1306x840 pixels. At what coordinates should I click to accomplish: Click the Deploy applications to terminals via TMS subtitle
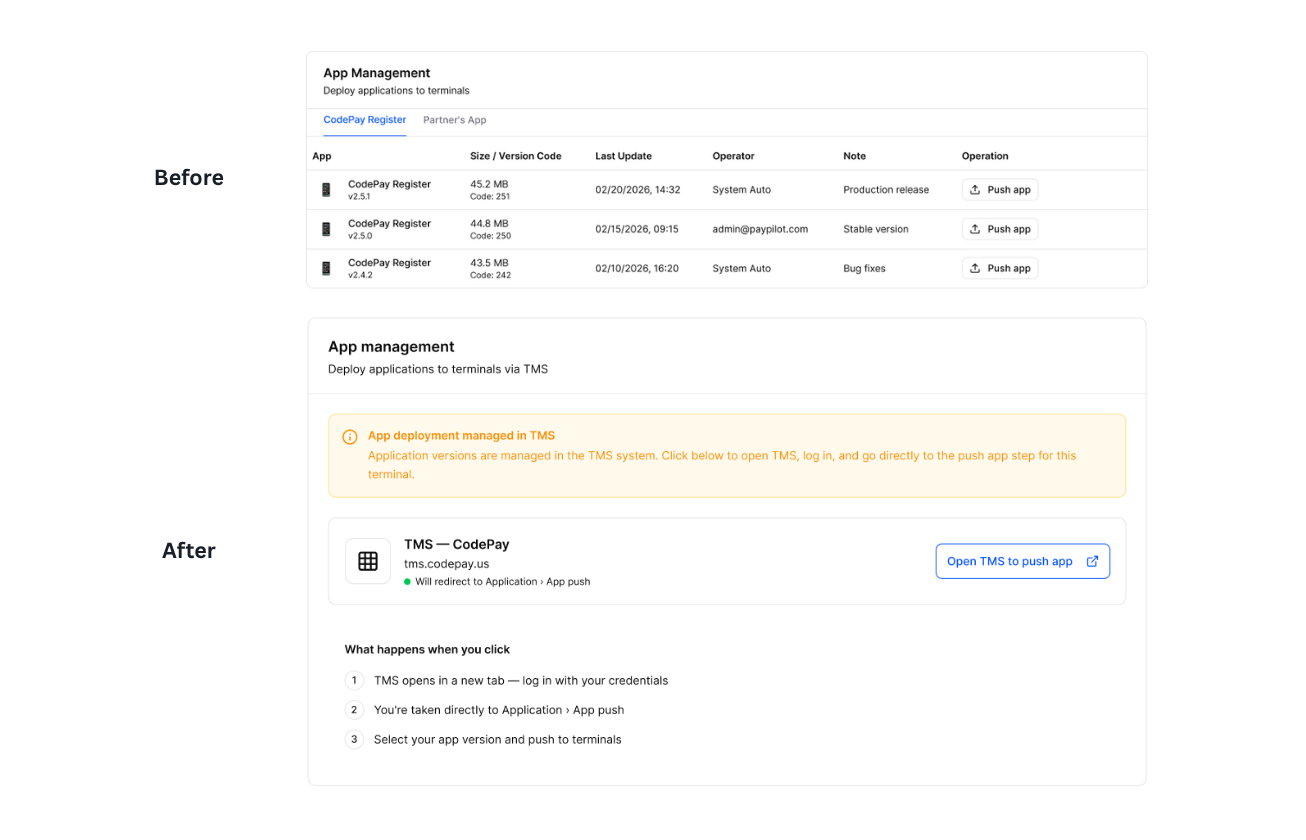(438, 369)
